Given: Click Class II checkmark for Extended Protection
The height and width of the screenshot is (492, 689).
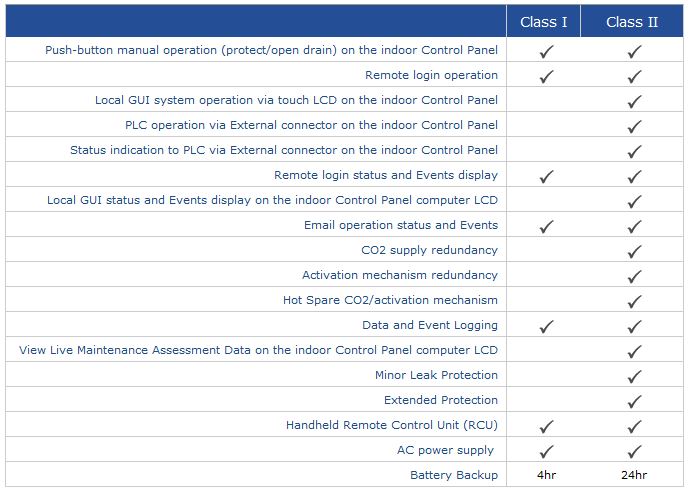Looking at the screenshot, I should [x=634, y=401].
